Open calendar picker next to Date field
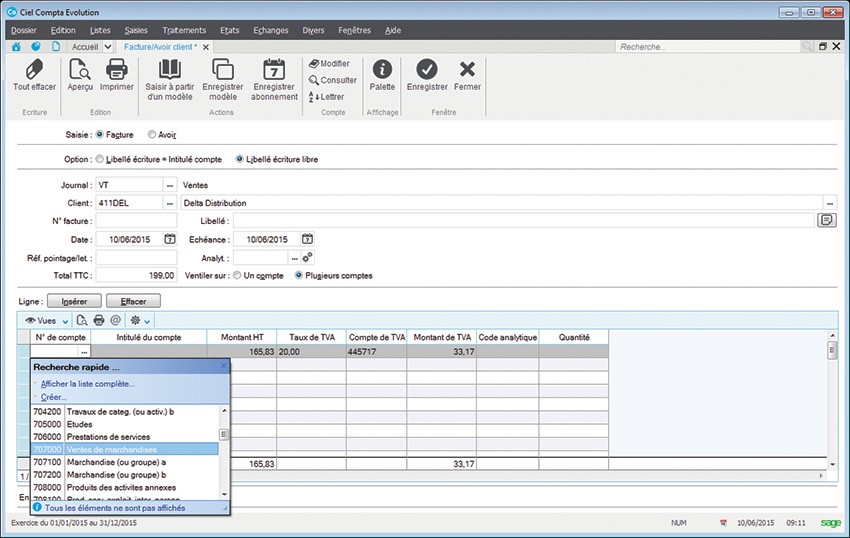This screenshot has height=538, width=850. click(x=170, y=239)
